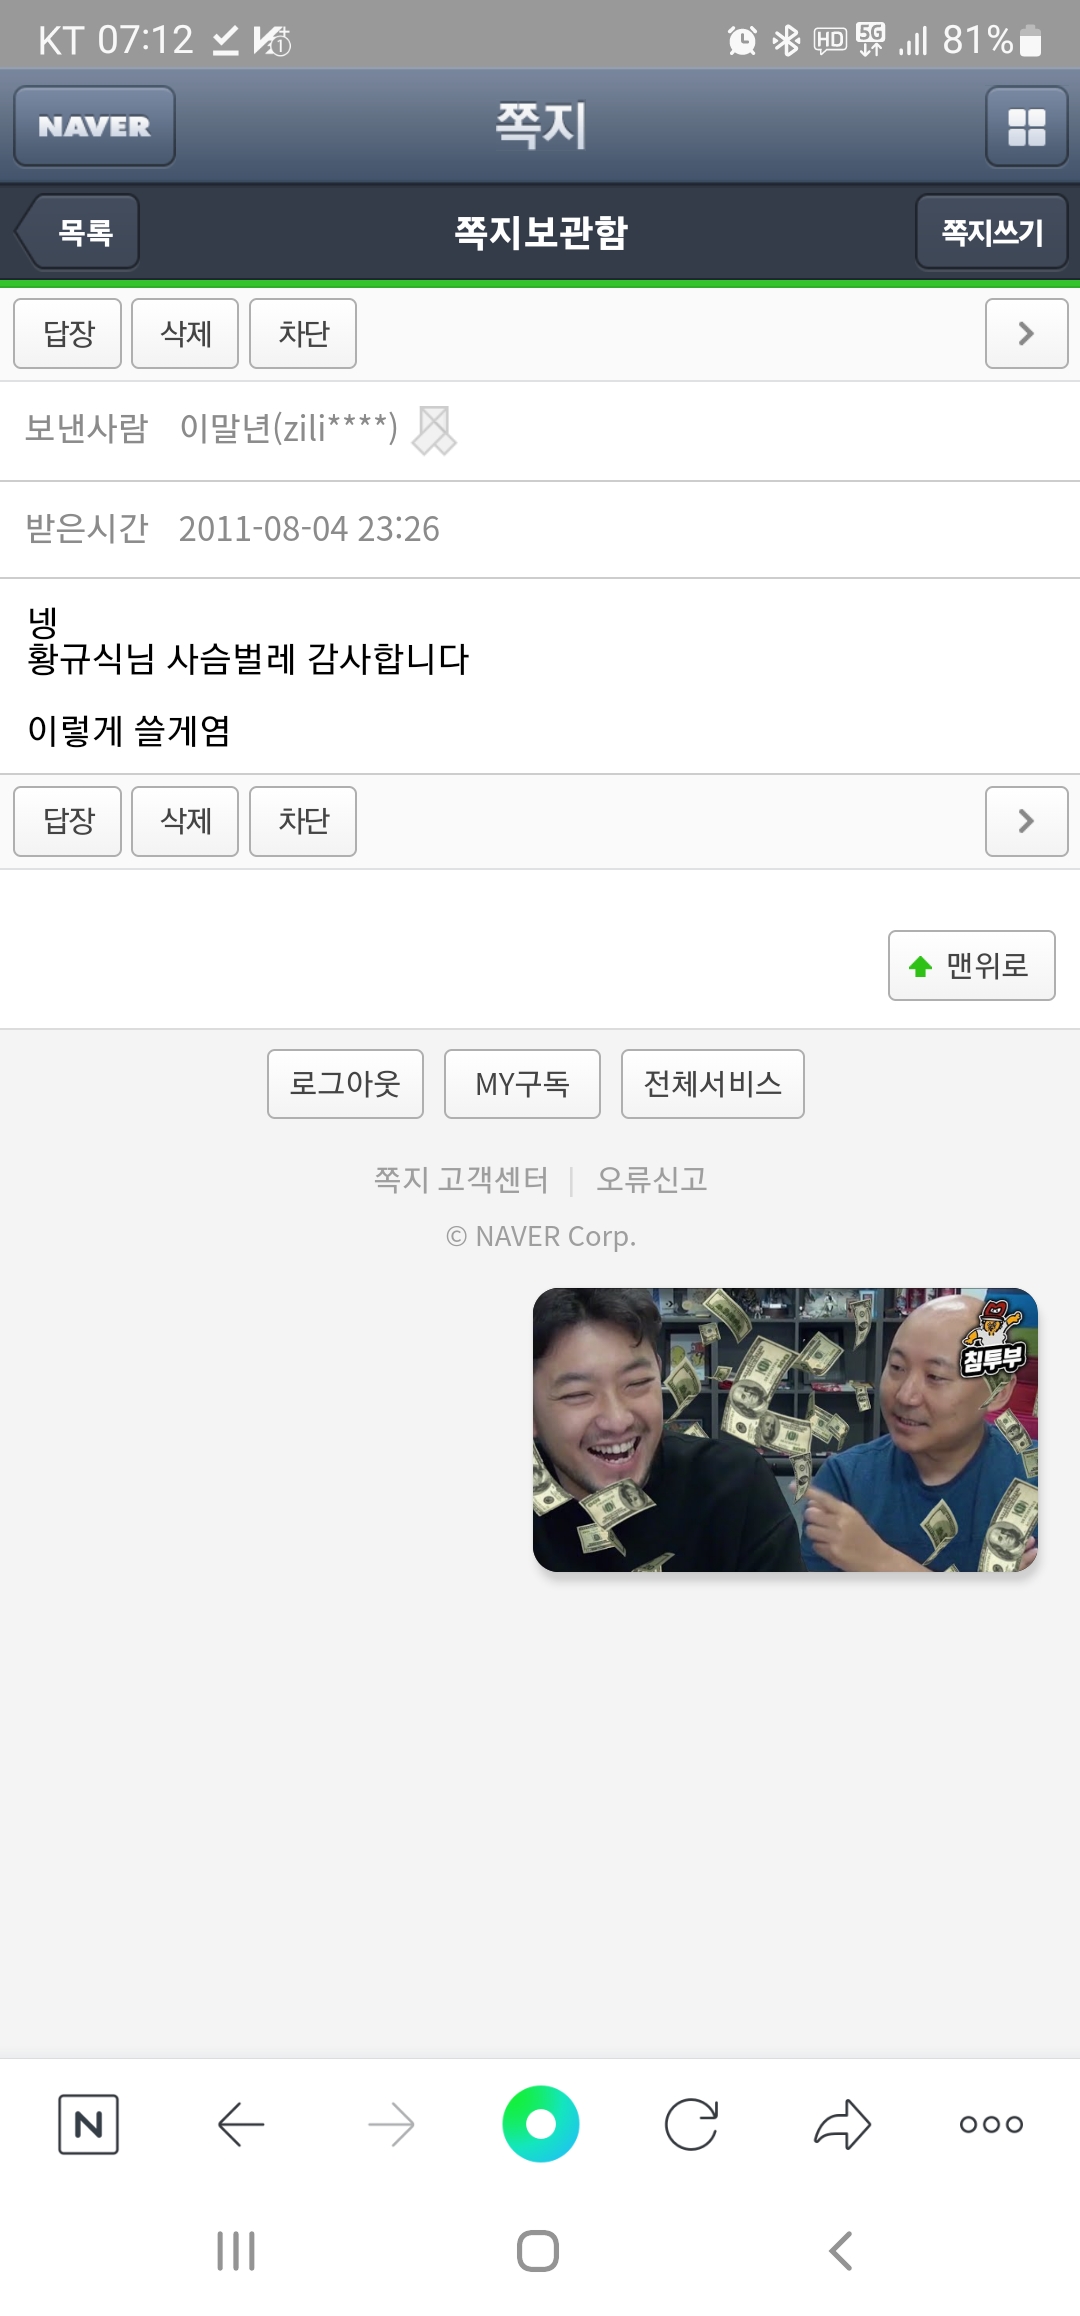The height and width of the screenshot is (2316, 1080).
Task: Toggle the save ribbon icon next to the sender
Action: tap(434, 430)
